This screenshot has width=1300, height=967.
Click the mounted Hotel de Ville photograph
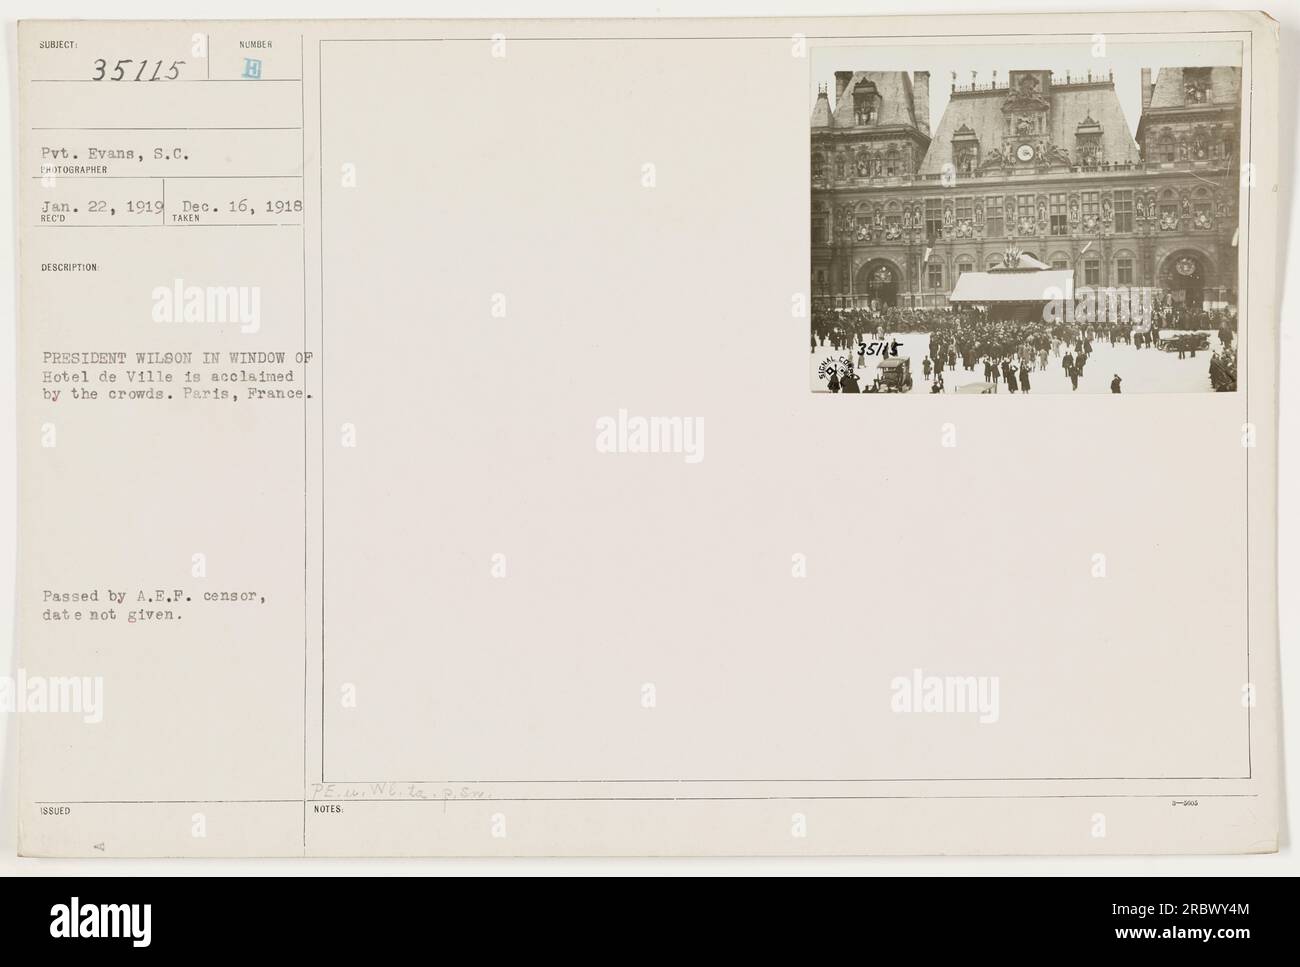coord(1026,220)
